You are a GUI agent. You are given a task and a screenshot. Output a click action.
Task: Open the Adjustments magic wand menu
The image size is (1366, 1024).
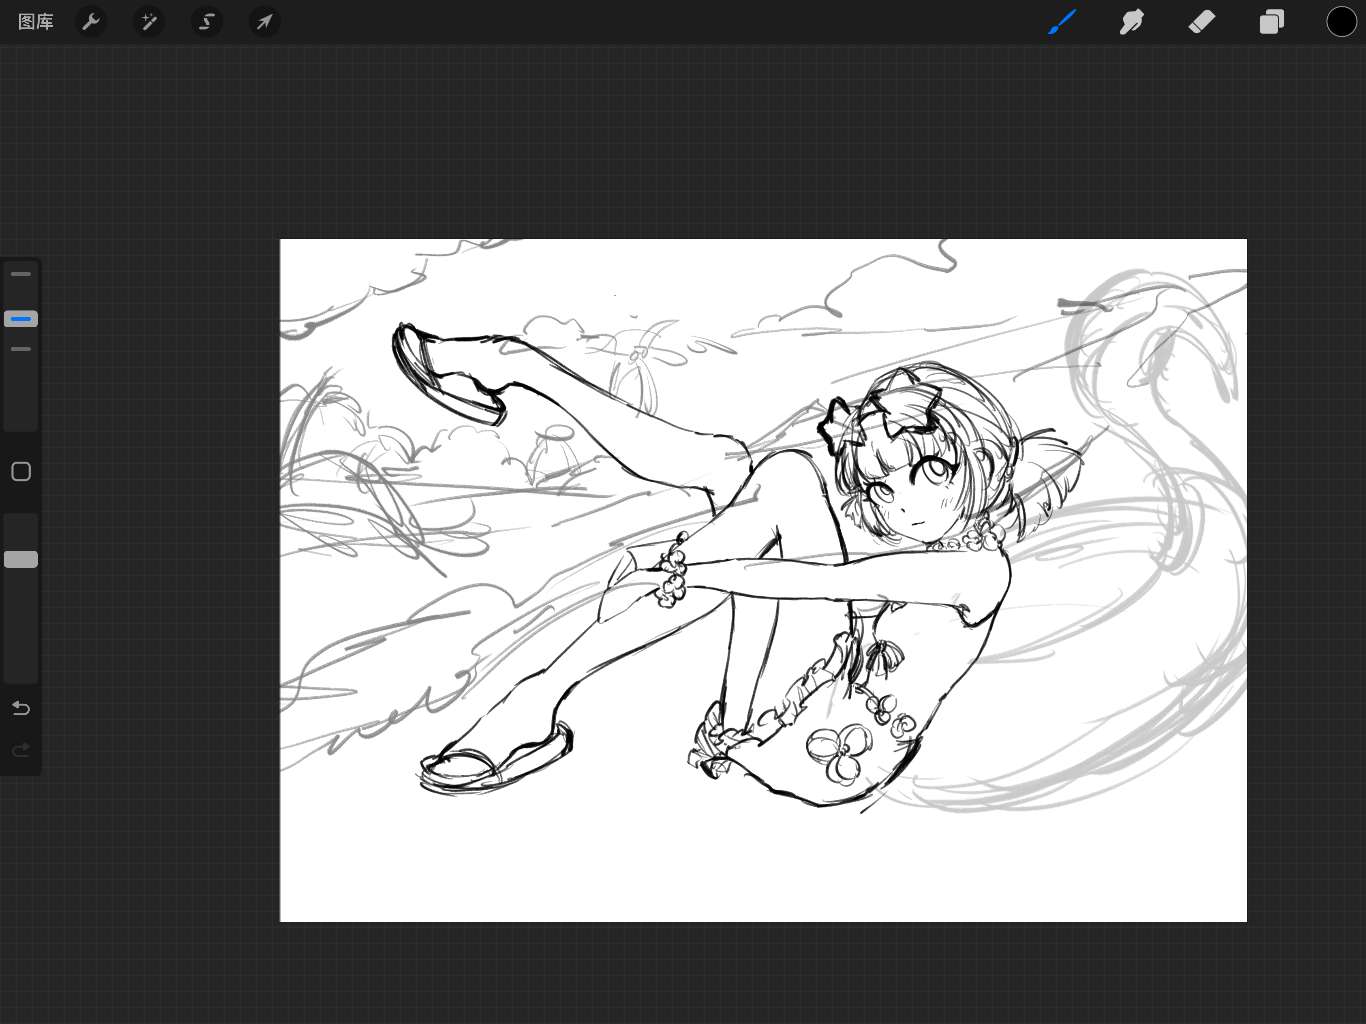coord(149,22)
